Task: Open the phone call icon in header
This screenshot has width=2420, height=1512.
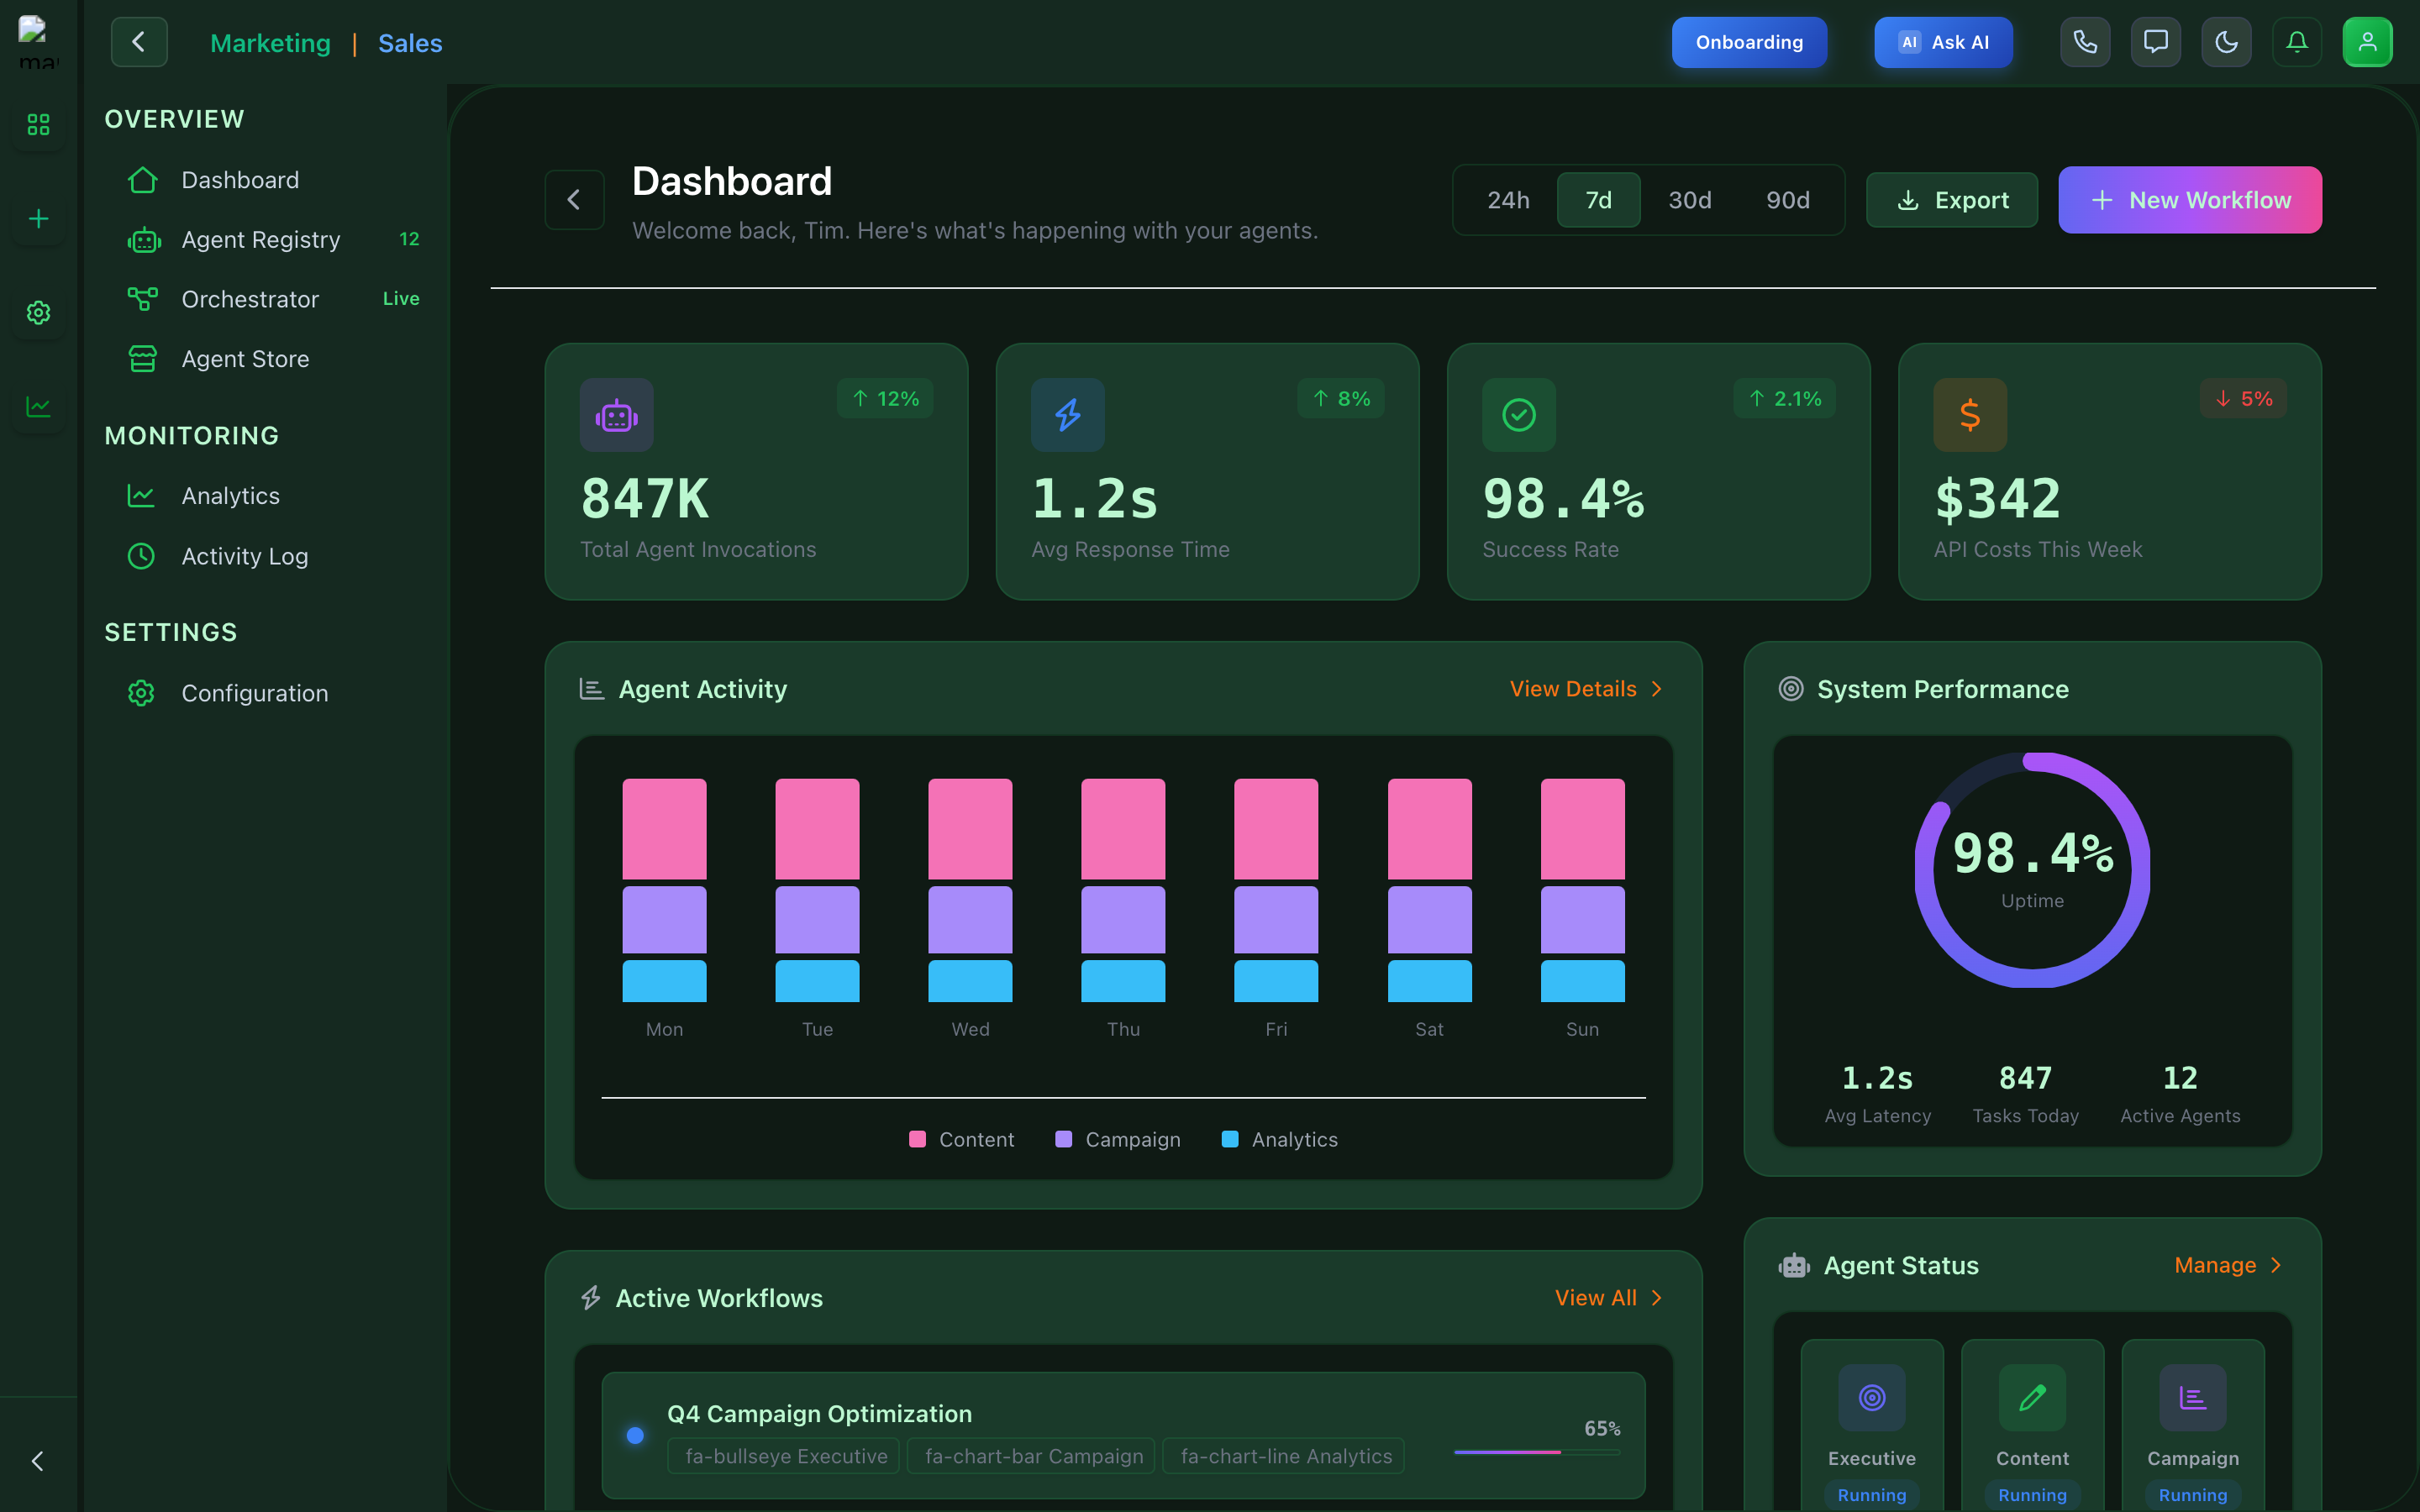Action: [2085, 42]
